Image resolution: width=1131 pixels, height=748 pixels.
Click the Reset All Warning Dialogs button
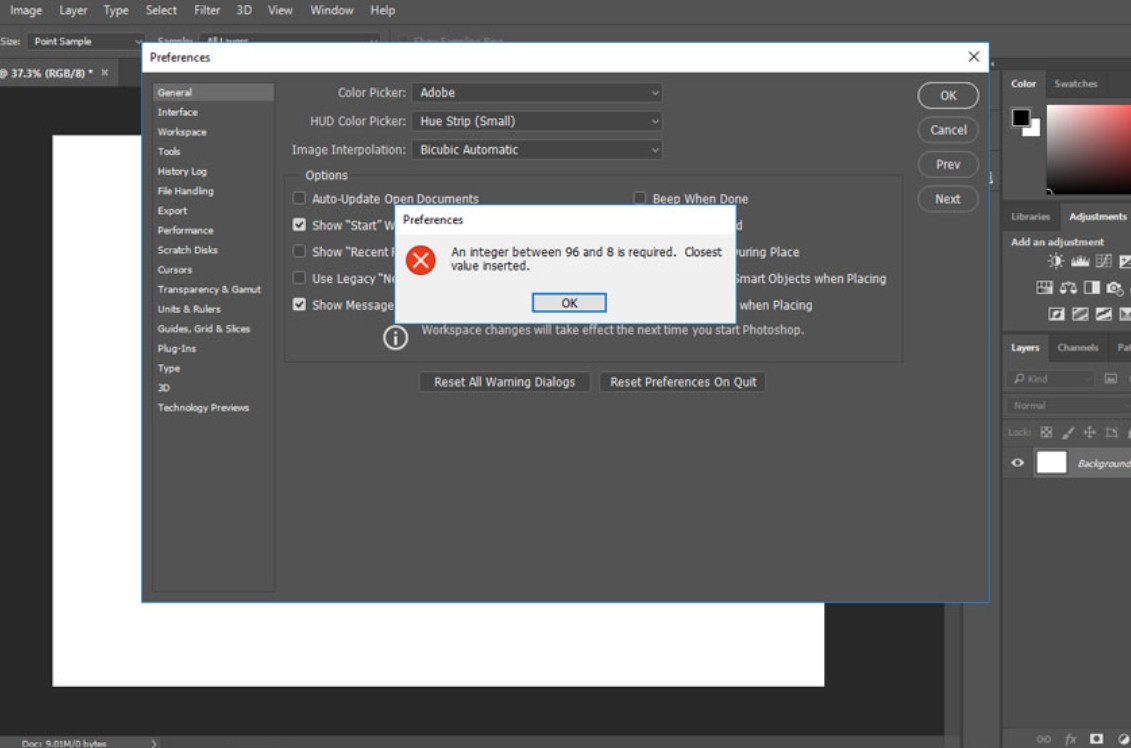[x=504, y=382]
